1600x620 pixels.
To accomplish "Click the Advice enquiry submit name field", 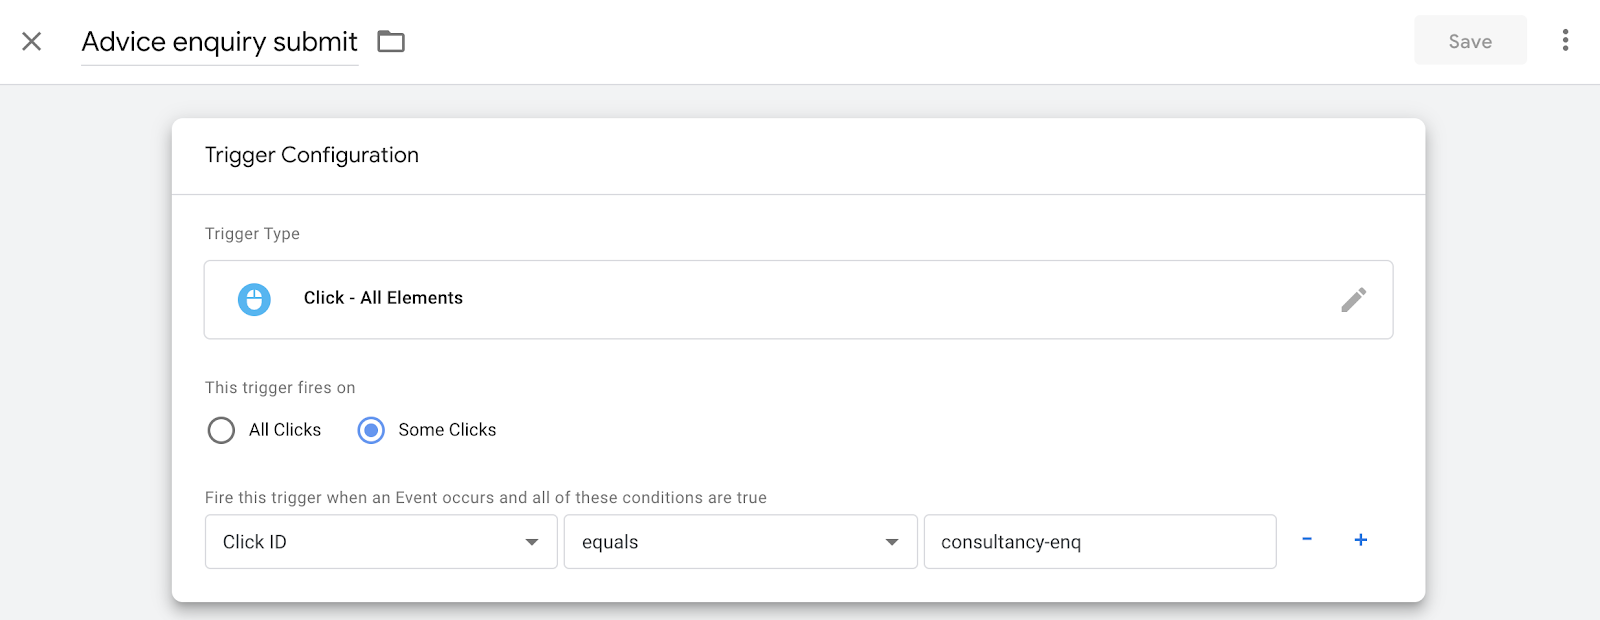I will tap(219, 42).
